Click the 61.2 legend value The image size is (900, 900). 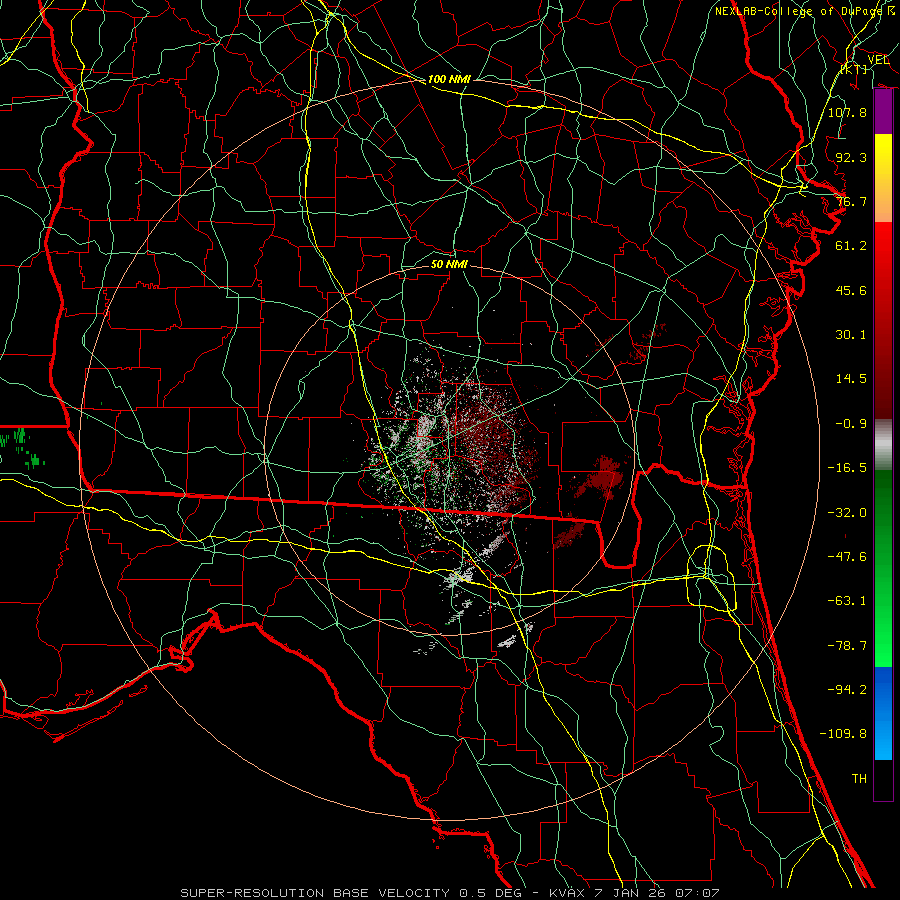[851, 246]
